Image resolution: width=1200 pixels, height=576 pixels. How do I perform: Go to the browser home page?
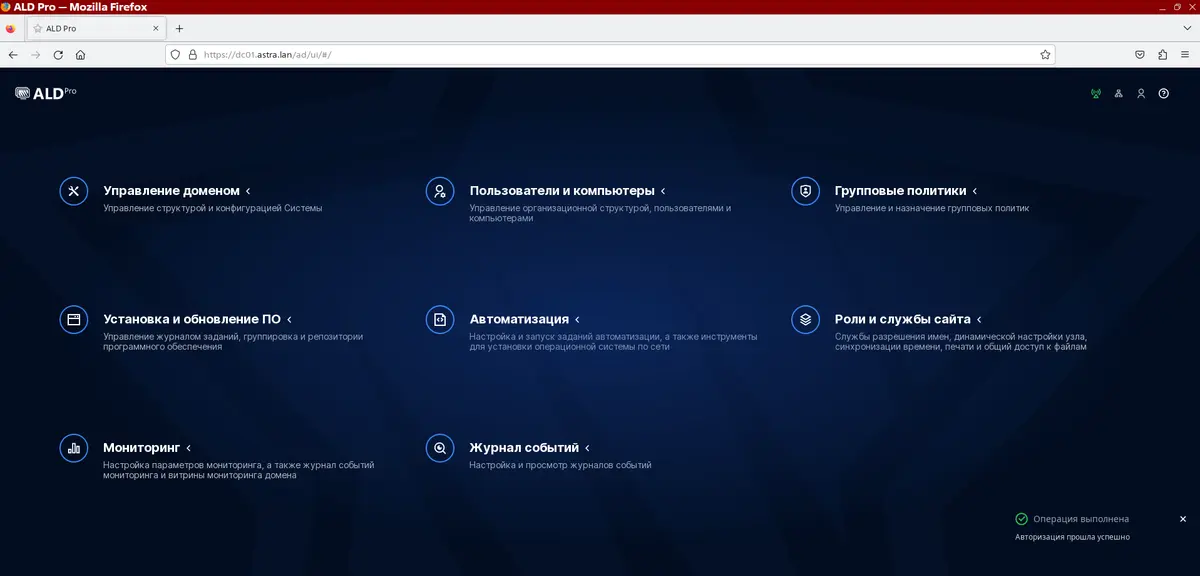tap(80, 55)
